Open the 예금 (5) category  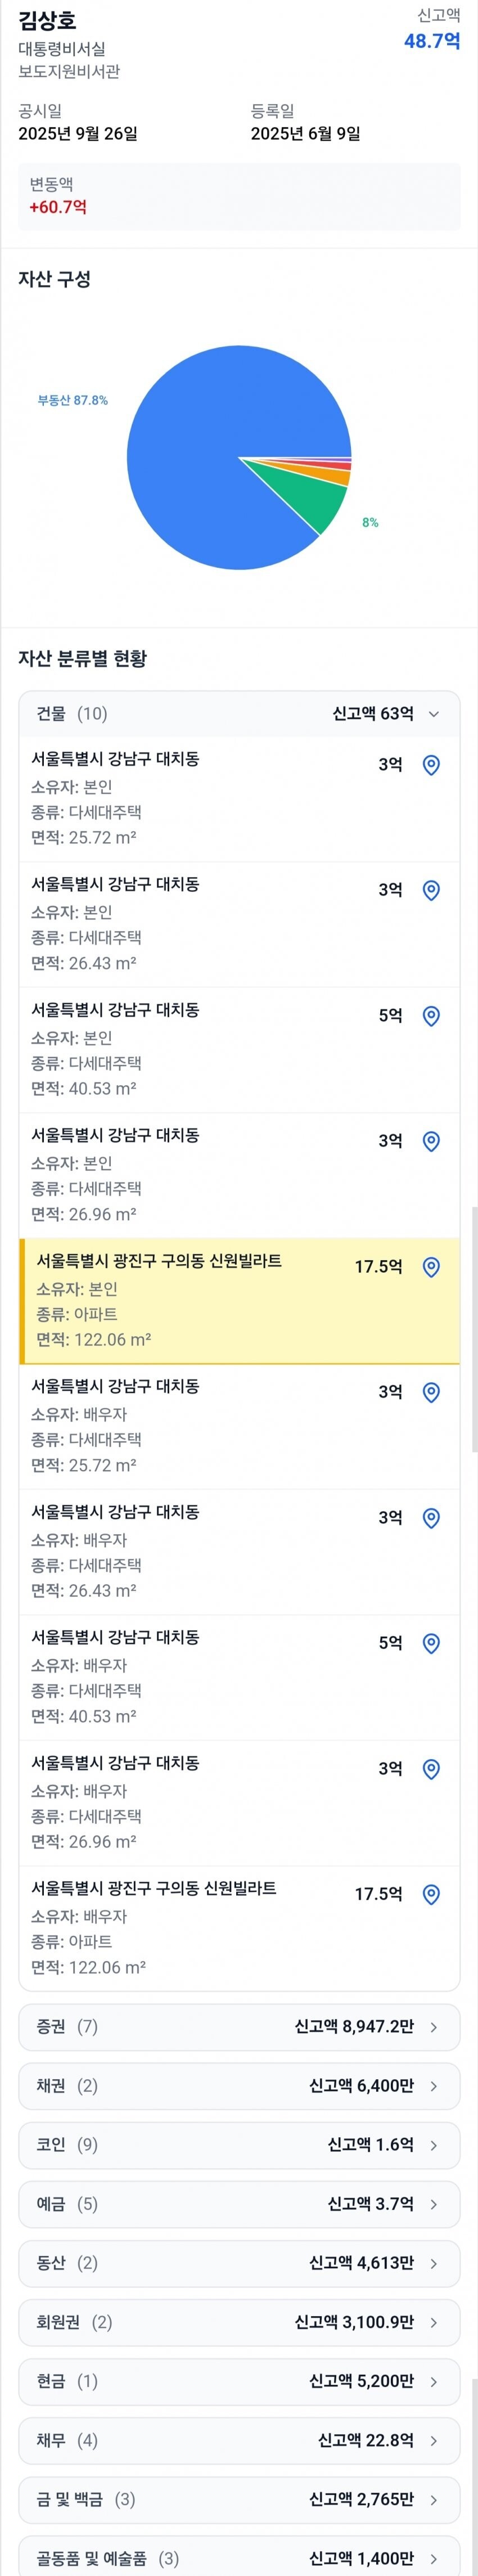[x=239, y=2204]
